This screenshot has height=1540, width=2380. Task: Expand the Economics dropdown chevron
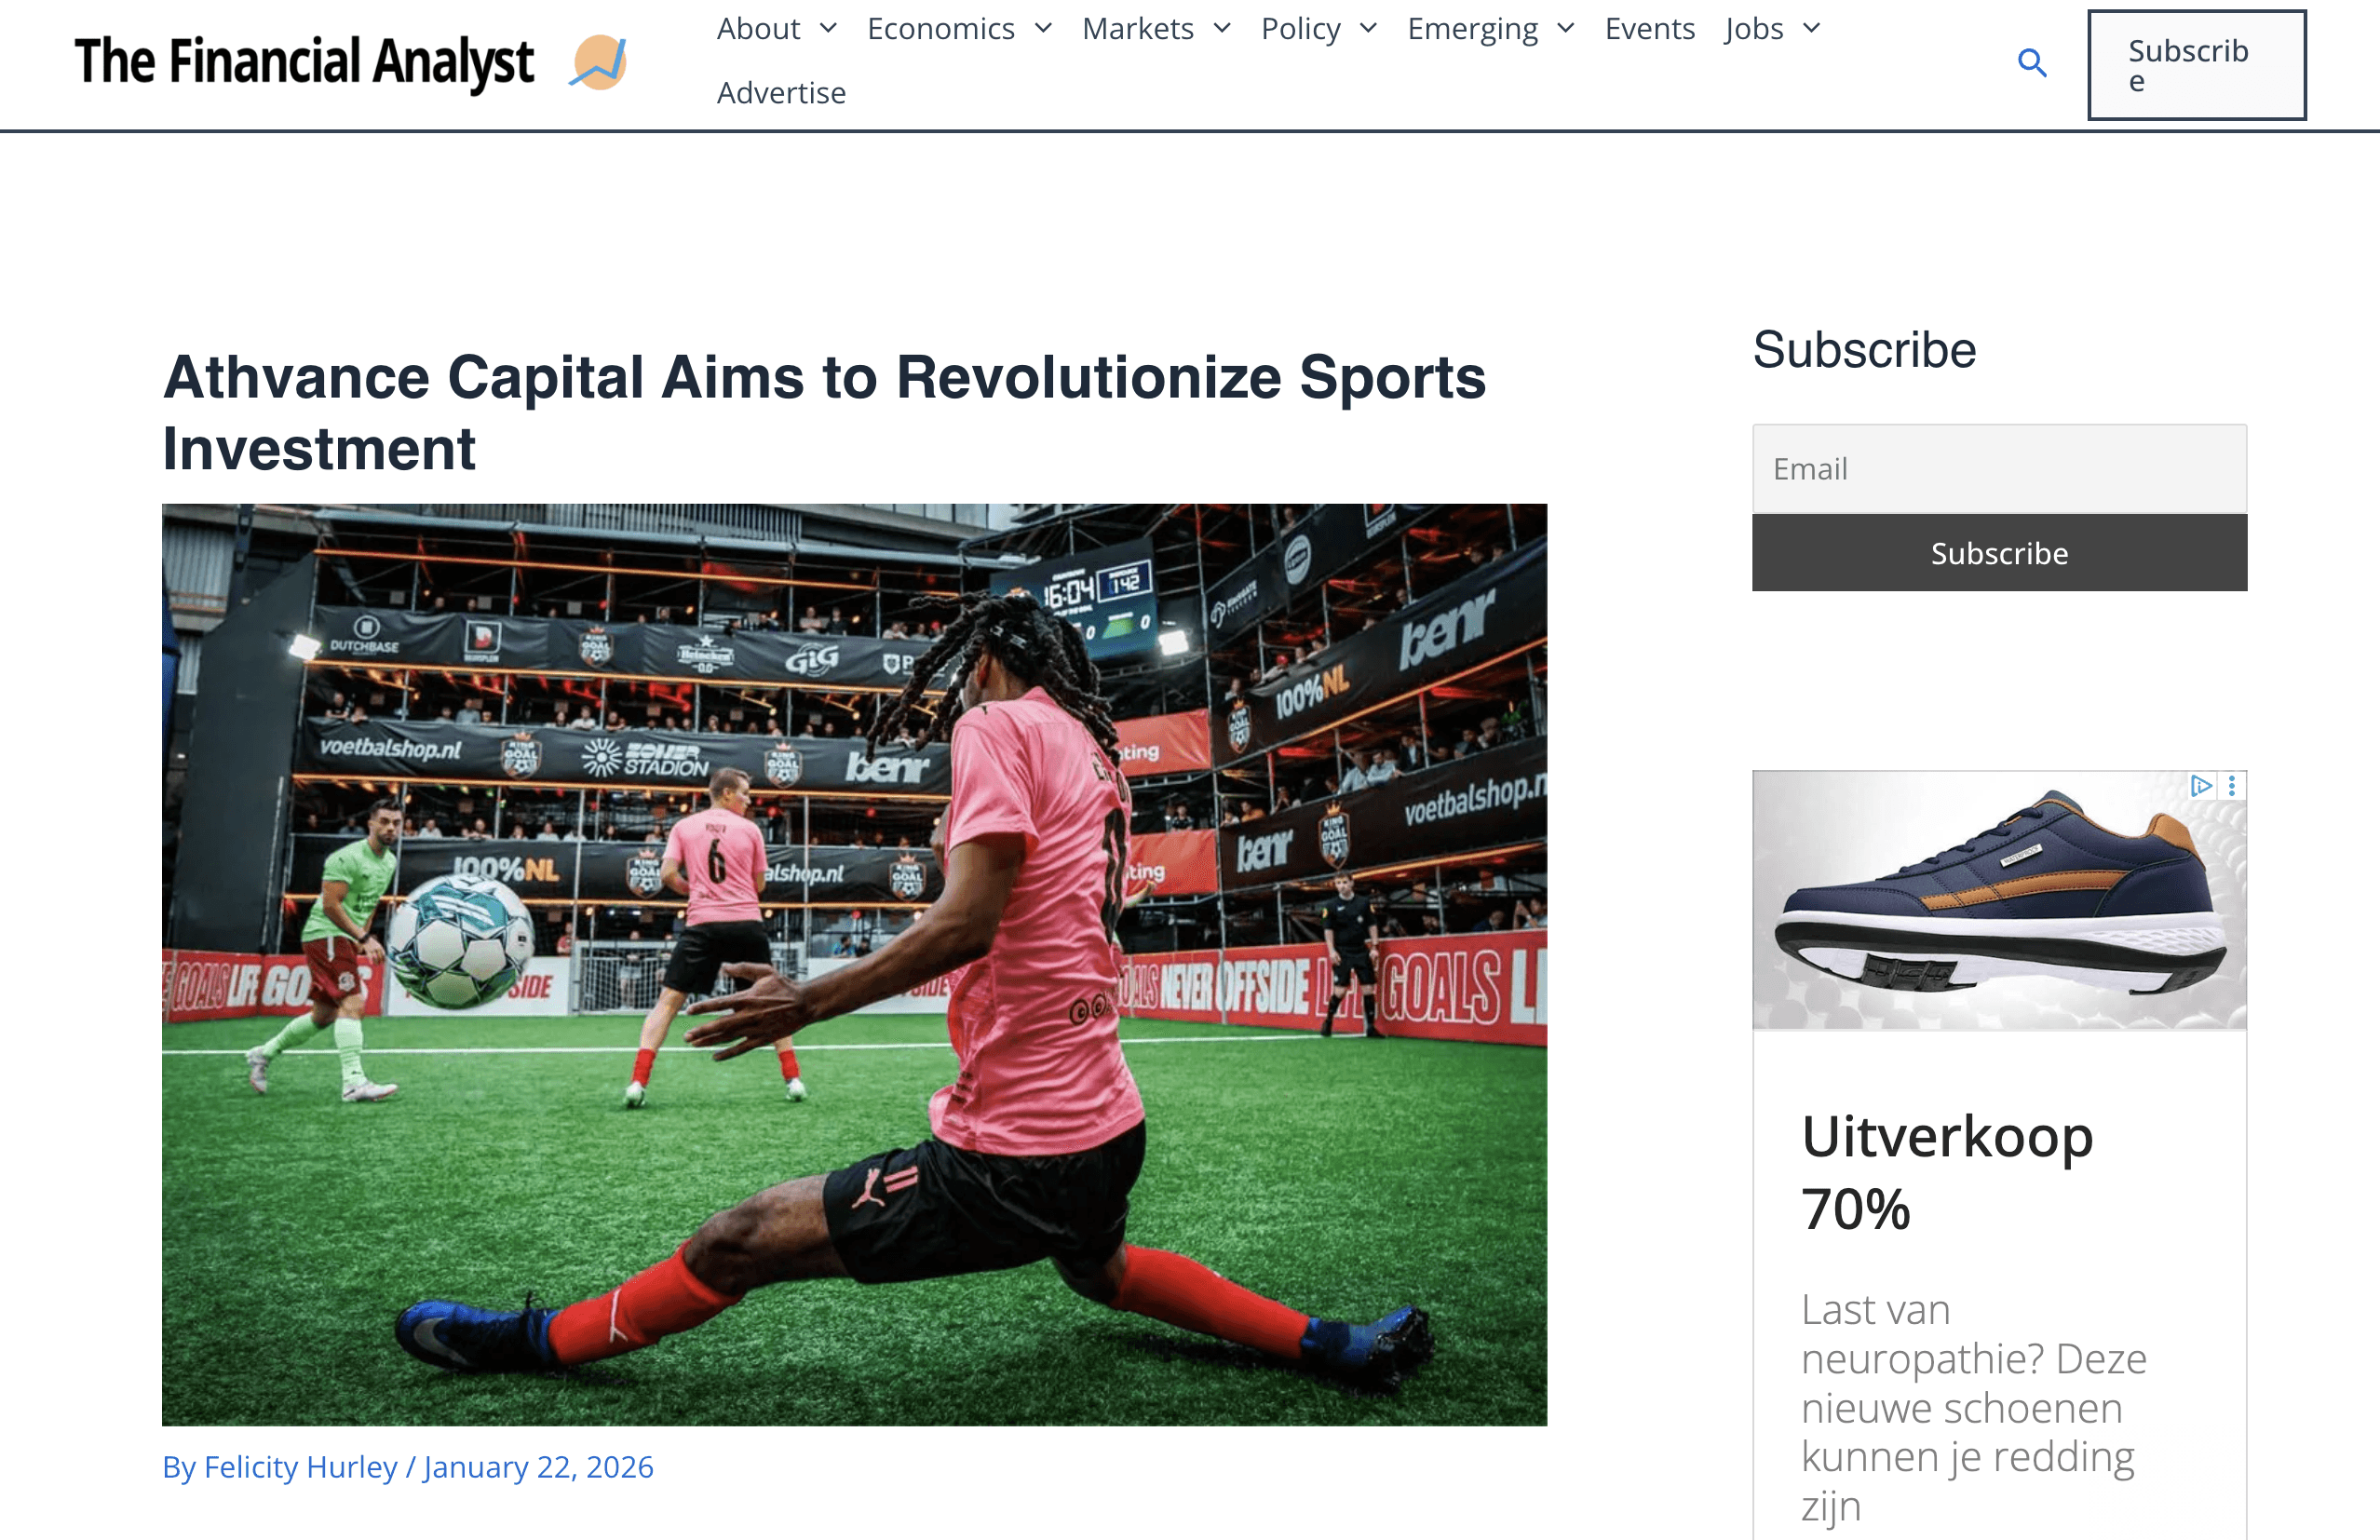pyautogui.click(x=1044, y=29)
